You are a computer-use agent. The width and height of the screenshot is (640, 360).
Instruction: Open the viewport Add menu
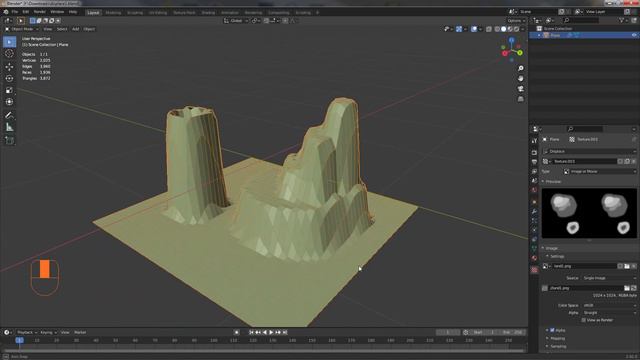pos(76,29)
